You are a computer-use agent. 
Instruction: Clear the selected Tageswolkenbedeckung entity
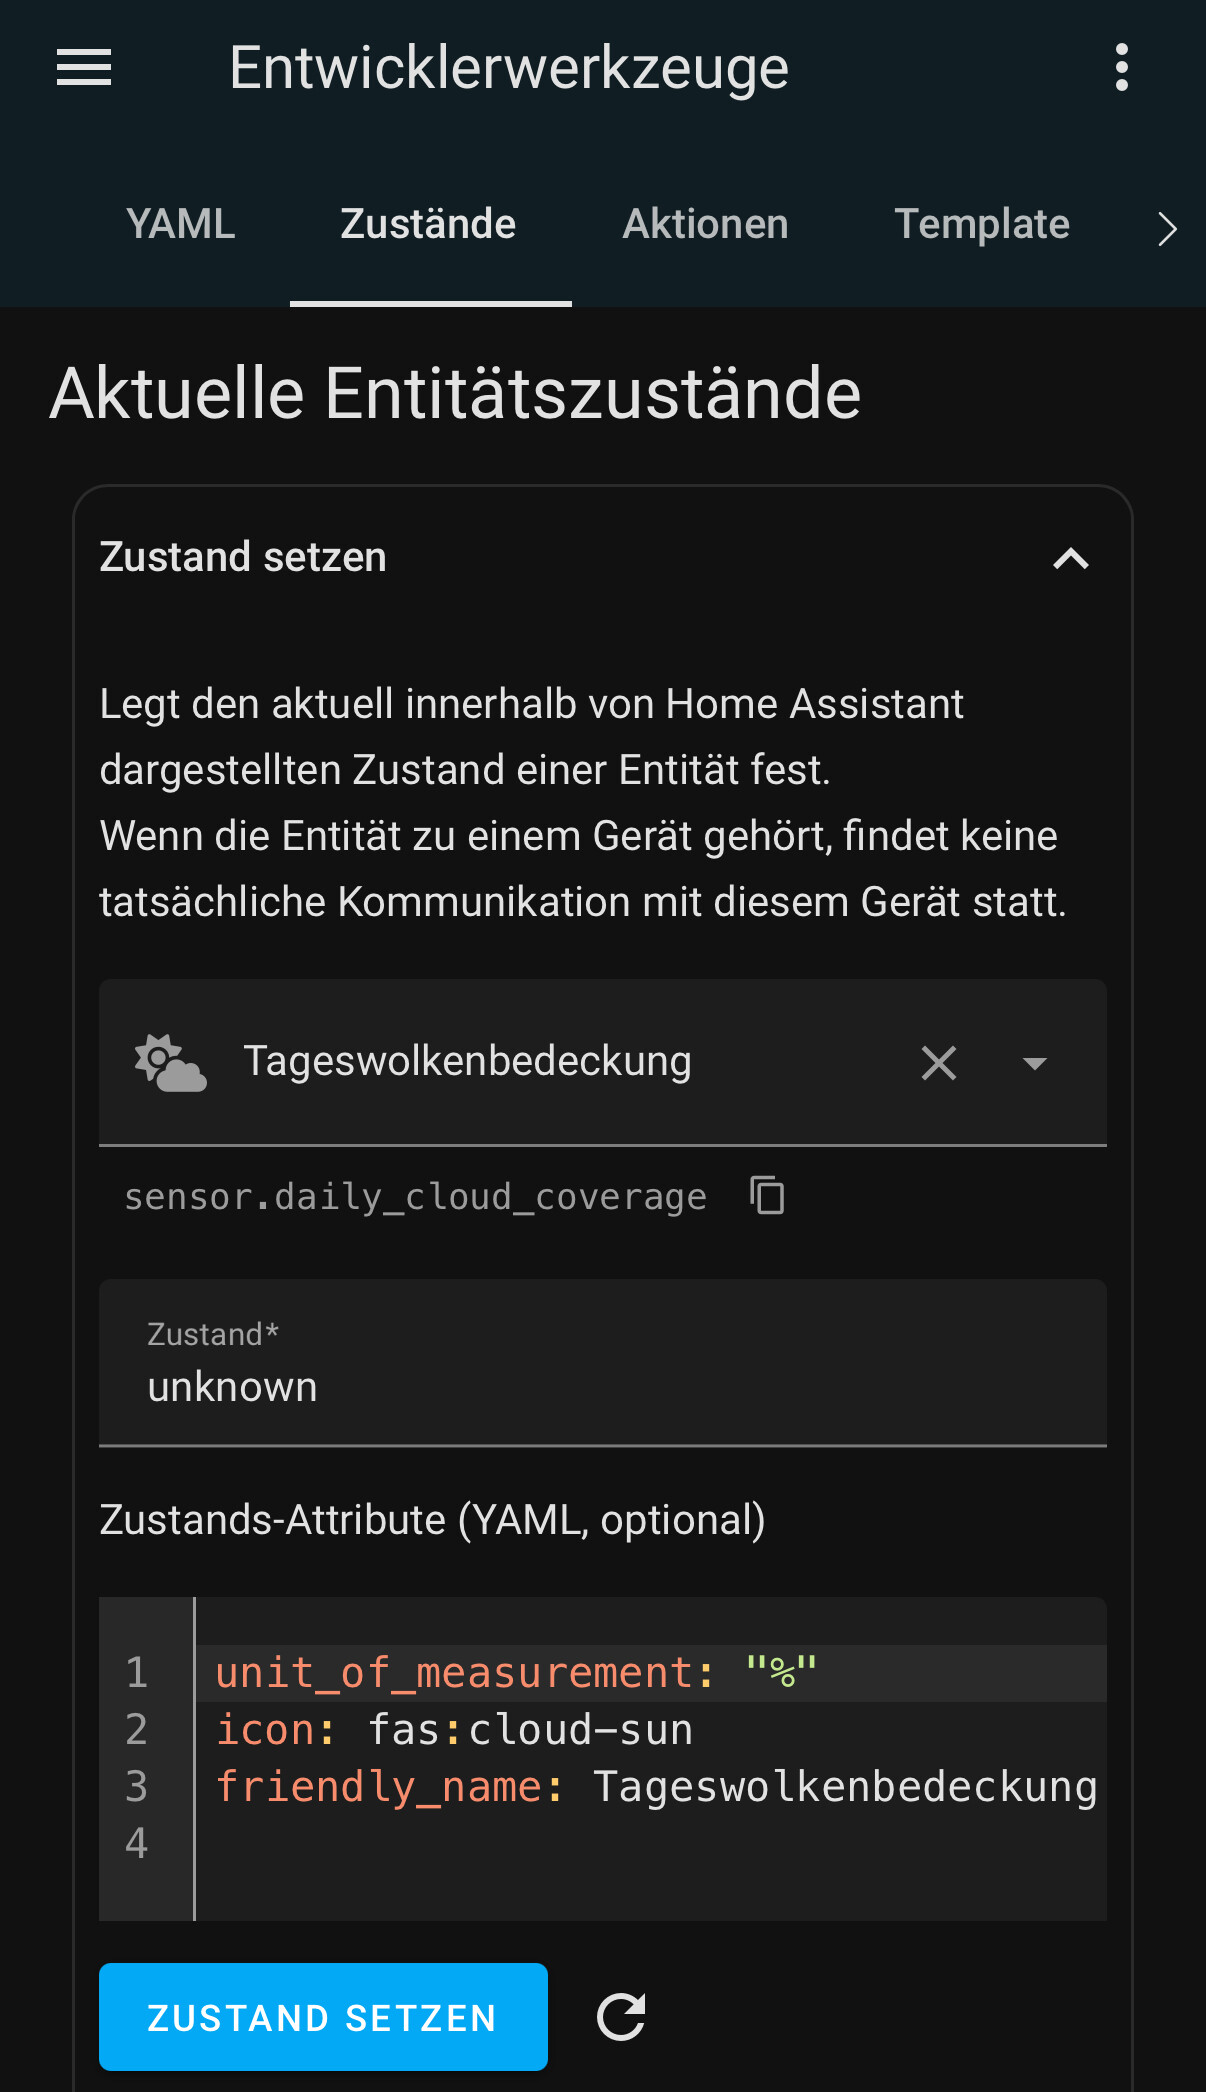point(938,1063)
